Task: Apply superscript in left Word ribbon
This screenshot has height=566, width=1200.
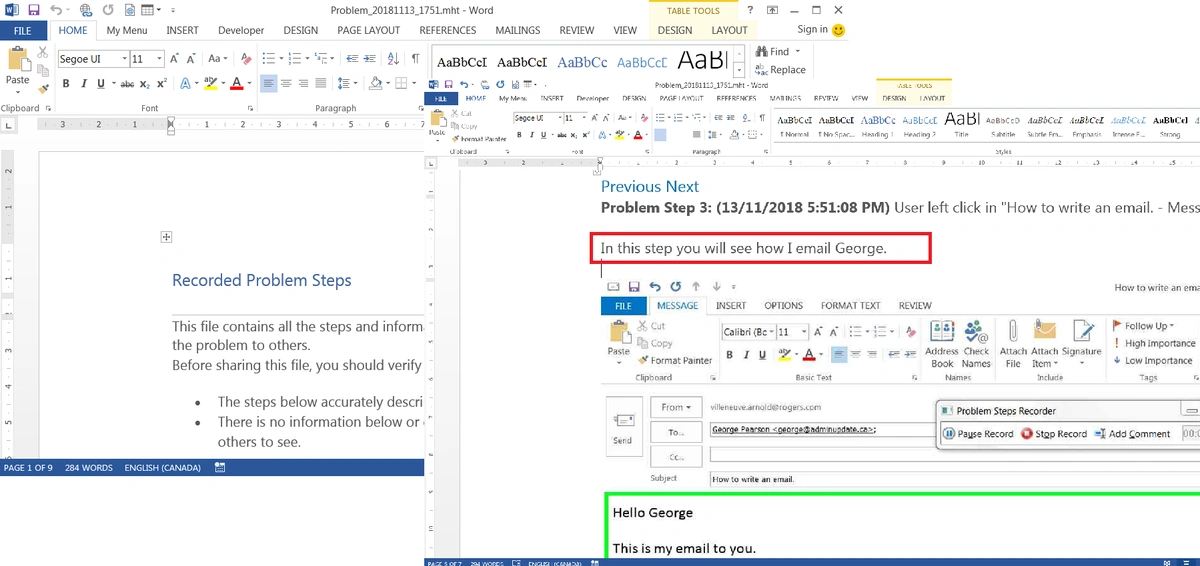Action: click(162, 84)
